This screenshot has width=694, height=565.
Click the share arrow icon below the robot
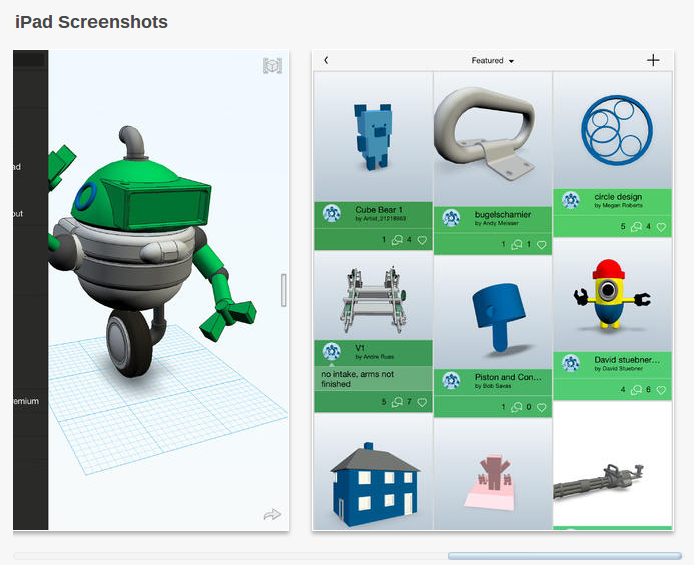point(272,514)
